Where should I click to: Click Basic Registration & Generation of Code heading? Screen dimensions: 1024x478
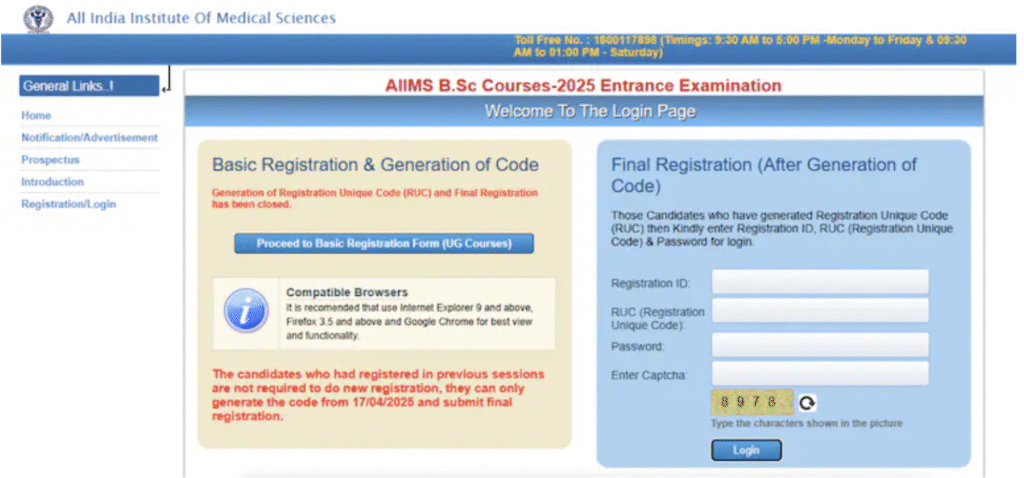(x=376, y=165)
